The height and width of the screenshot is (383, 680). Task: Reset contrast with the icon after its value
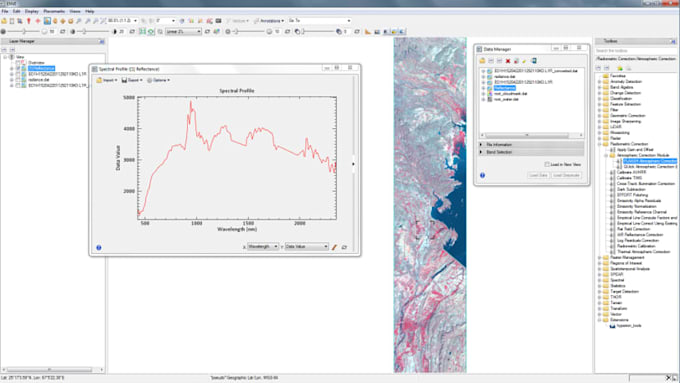[132, 32]
